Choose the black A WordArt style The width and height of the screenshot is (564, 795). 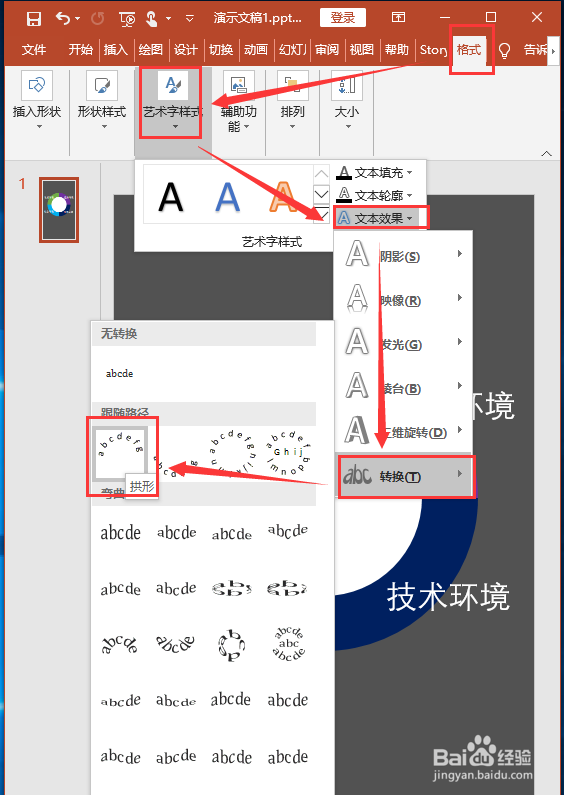point(170,196)
